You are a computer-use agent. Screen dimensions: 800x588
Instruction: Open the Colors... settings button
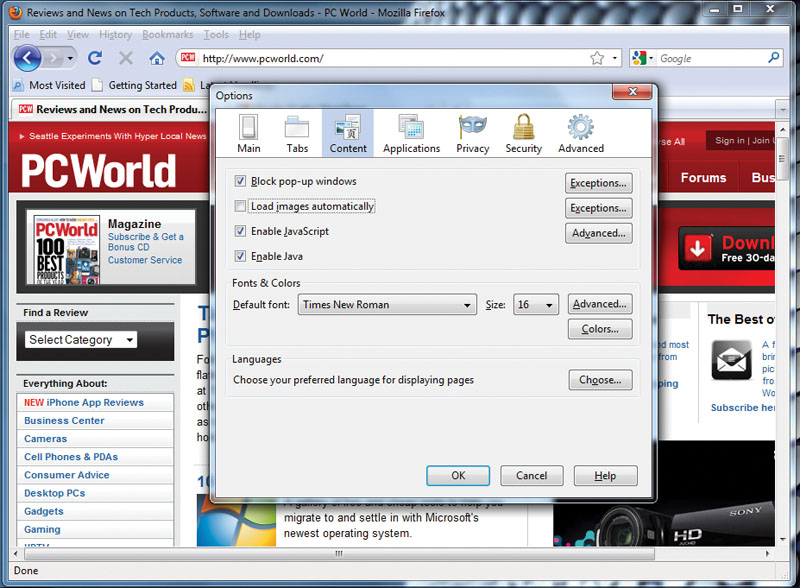600,329
